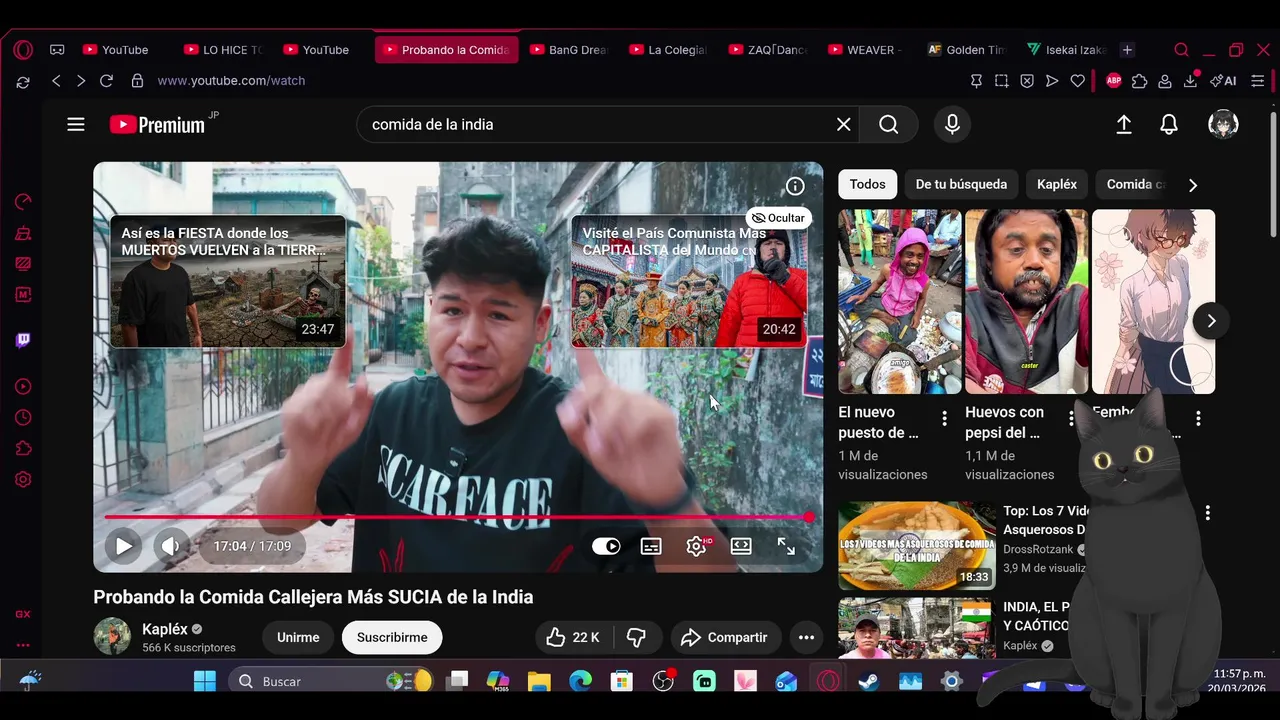Screen dimensions: 1280x720
Task: Open the downloads icon in toolbar
Action: pyautogui.click(x=1190, y=81)
